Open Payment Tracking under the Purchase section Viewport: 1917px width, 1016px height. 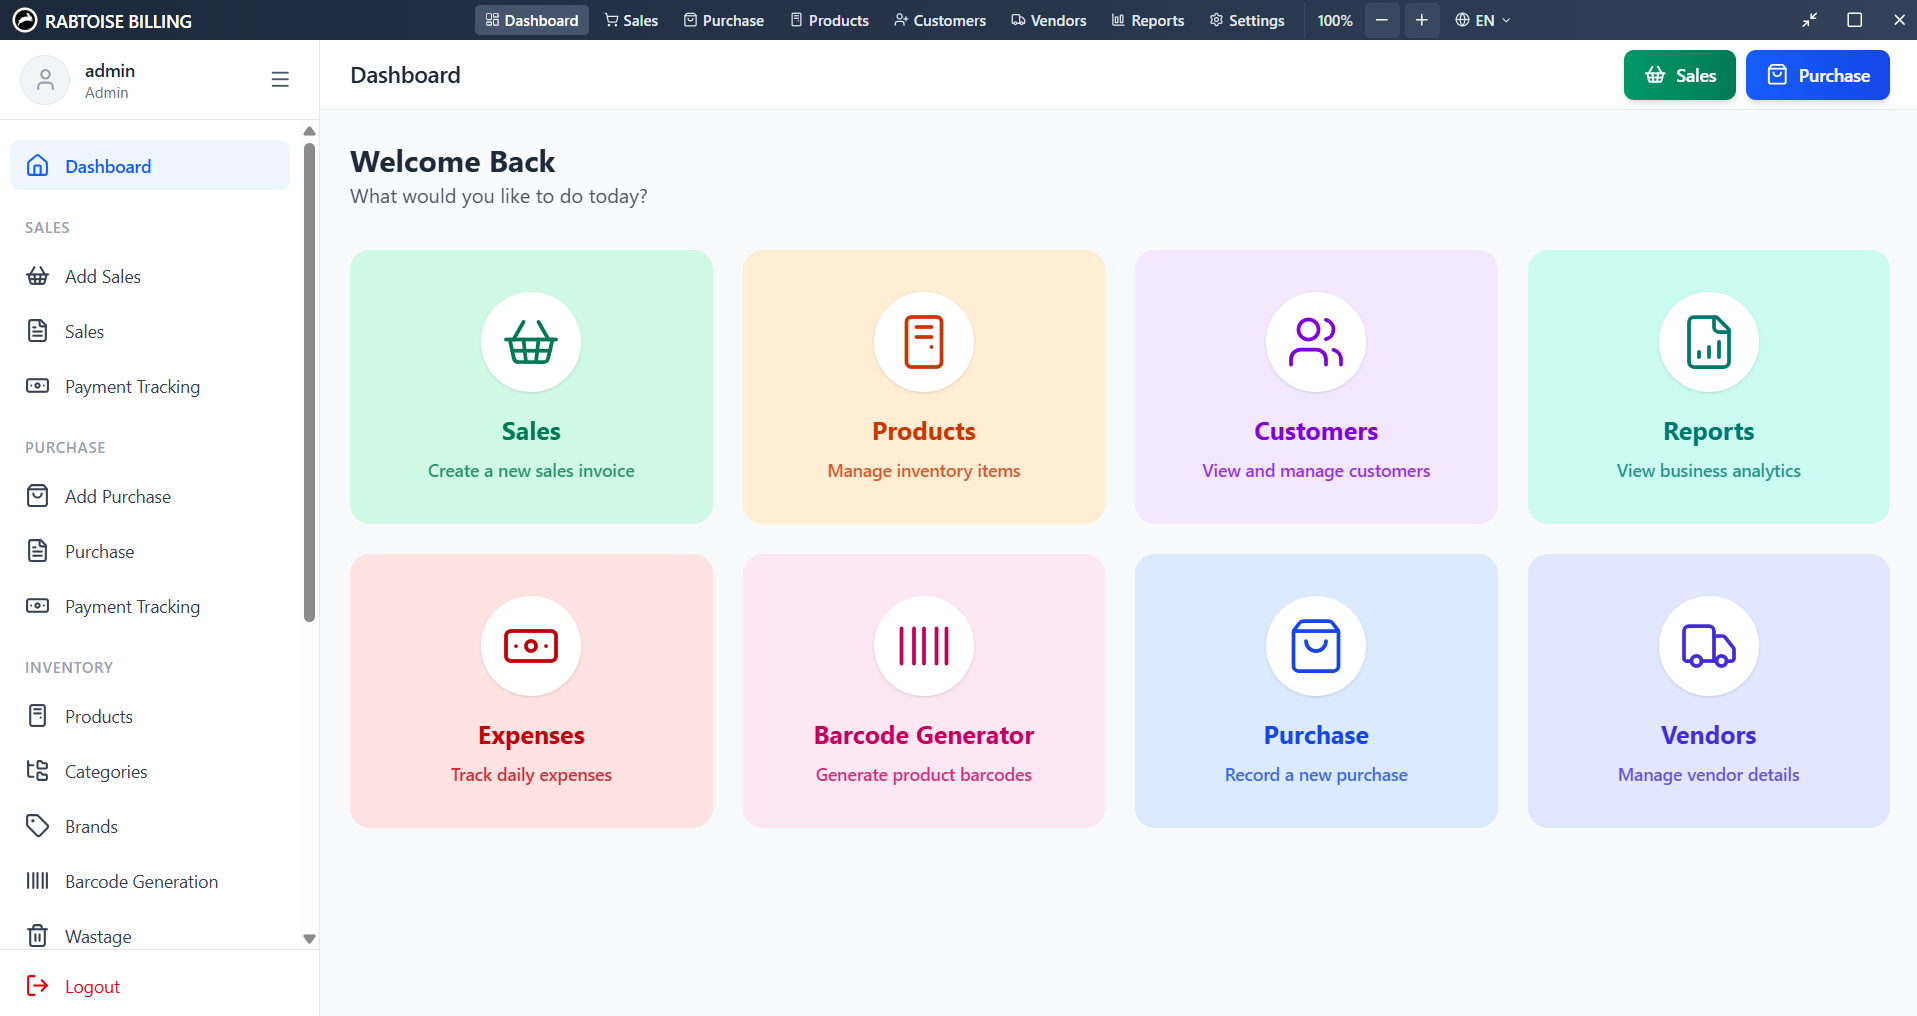[150, 606]
